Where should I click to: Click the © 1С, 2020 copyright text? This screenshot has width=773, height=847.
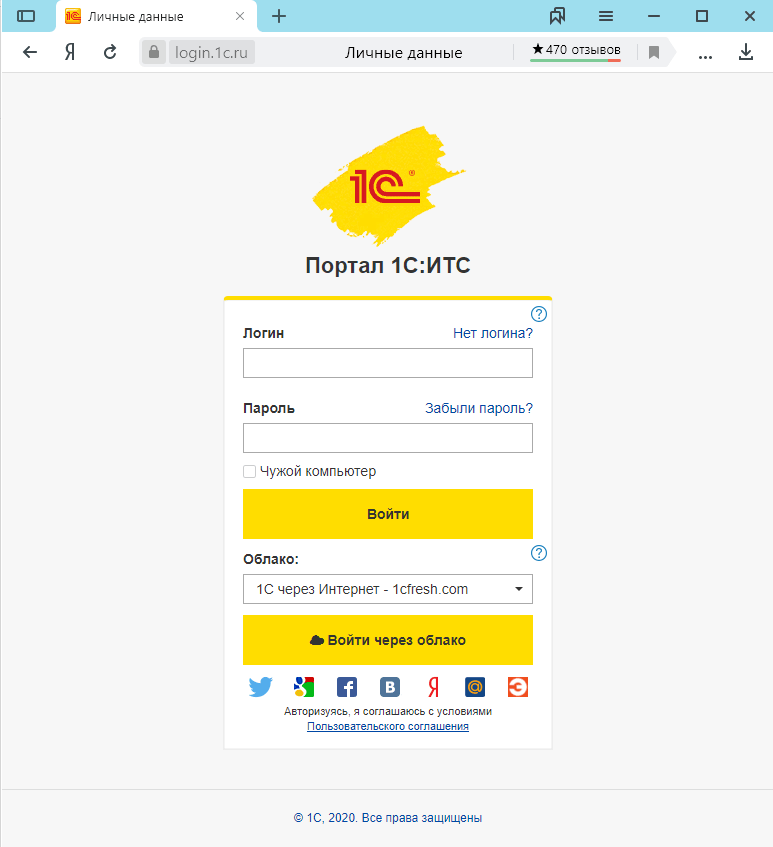point(388,818)
